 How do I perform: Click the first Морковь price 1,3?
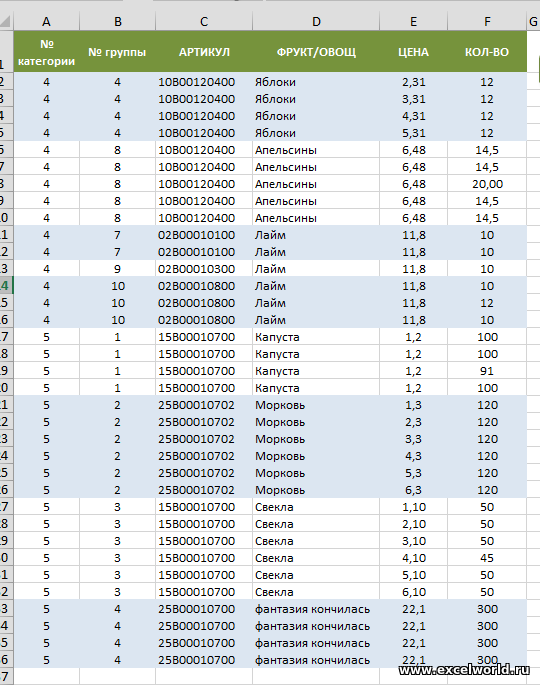coord(413,405)
